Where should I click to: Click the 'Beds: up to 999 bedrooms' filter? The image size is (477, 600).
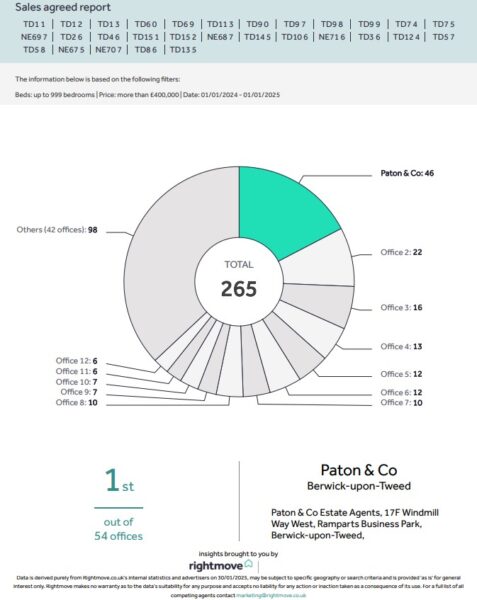(55, 95)
